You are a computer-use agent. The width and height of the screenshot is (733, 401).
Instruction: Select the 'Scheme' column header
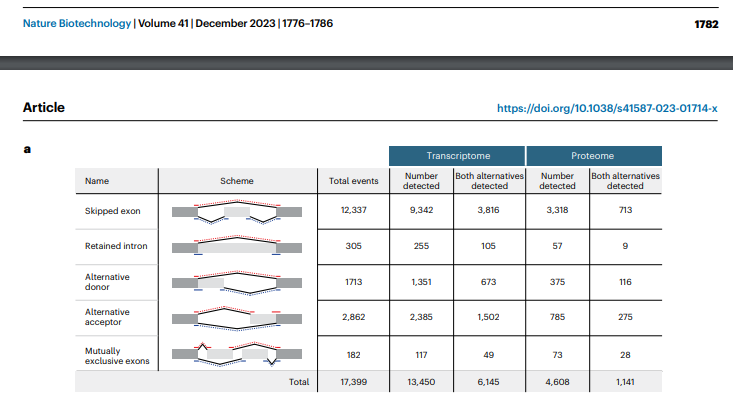click(237, 181)
